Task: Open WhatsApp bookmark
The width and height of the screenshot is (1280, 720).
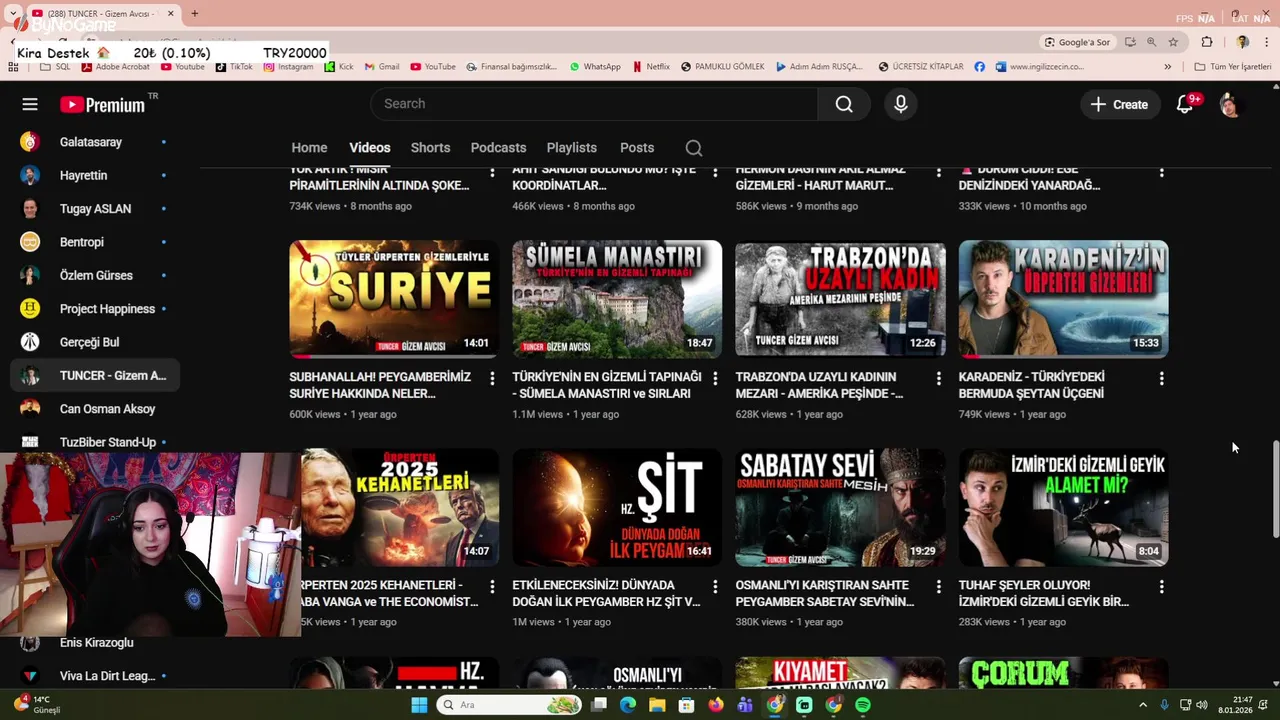Action: 595,67
